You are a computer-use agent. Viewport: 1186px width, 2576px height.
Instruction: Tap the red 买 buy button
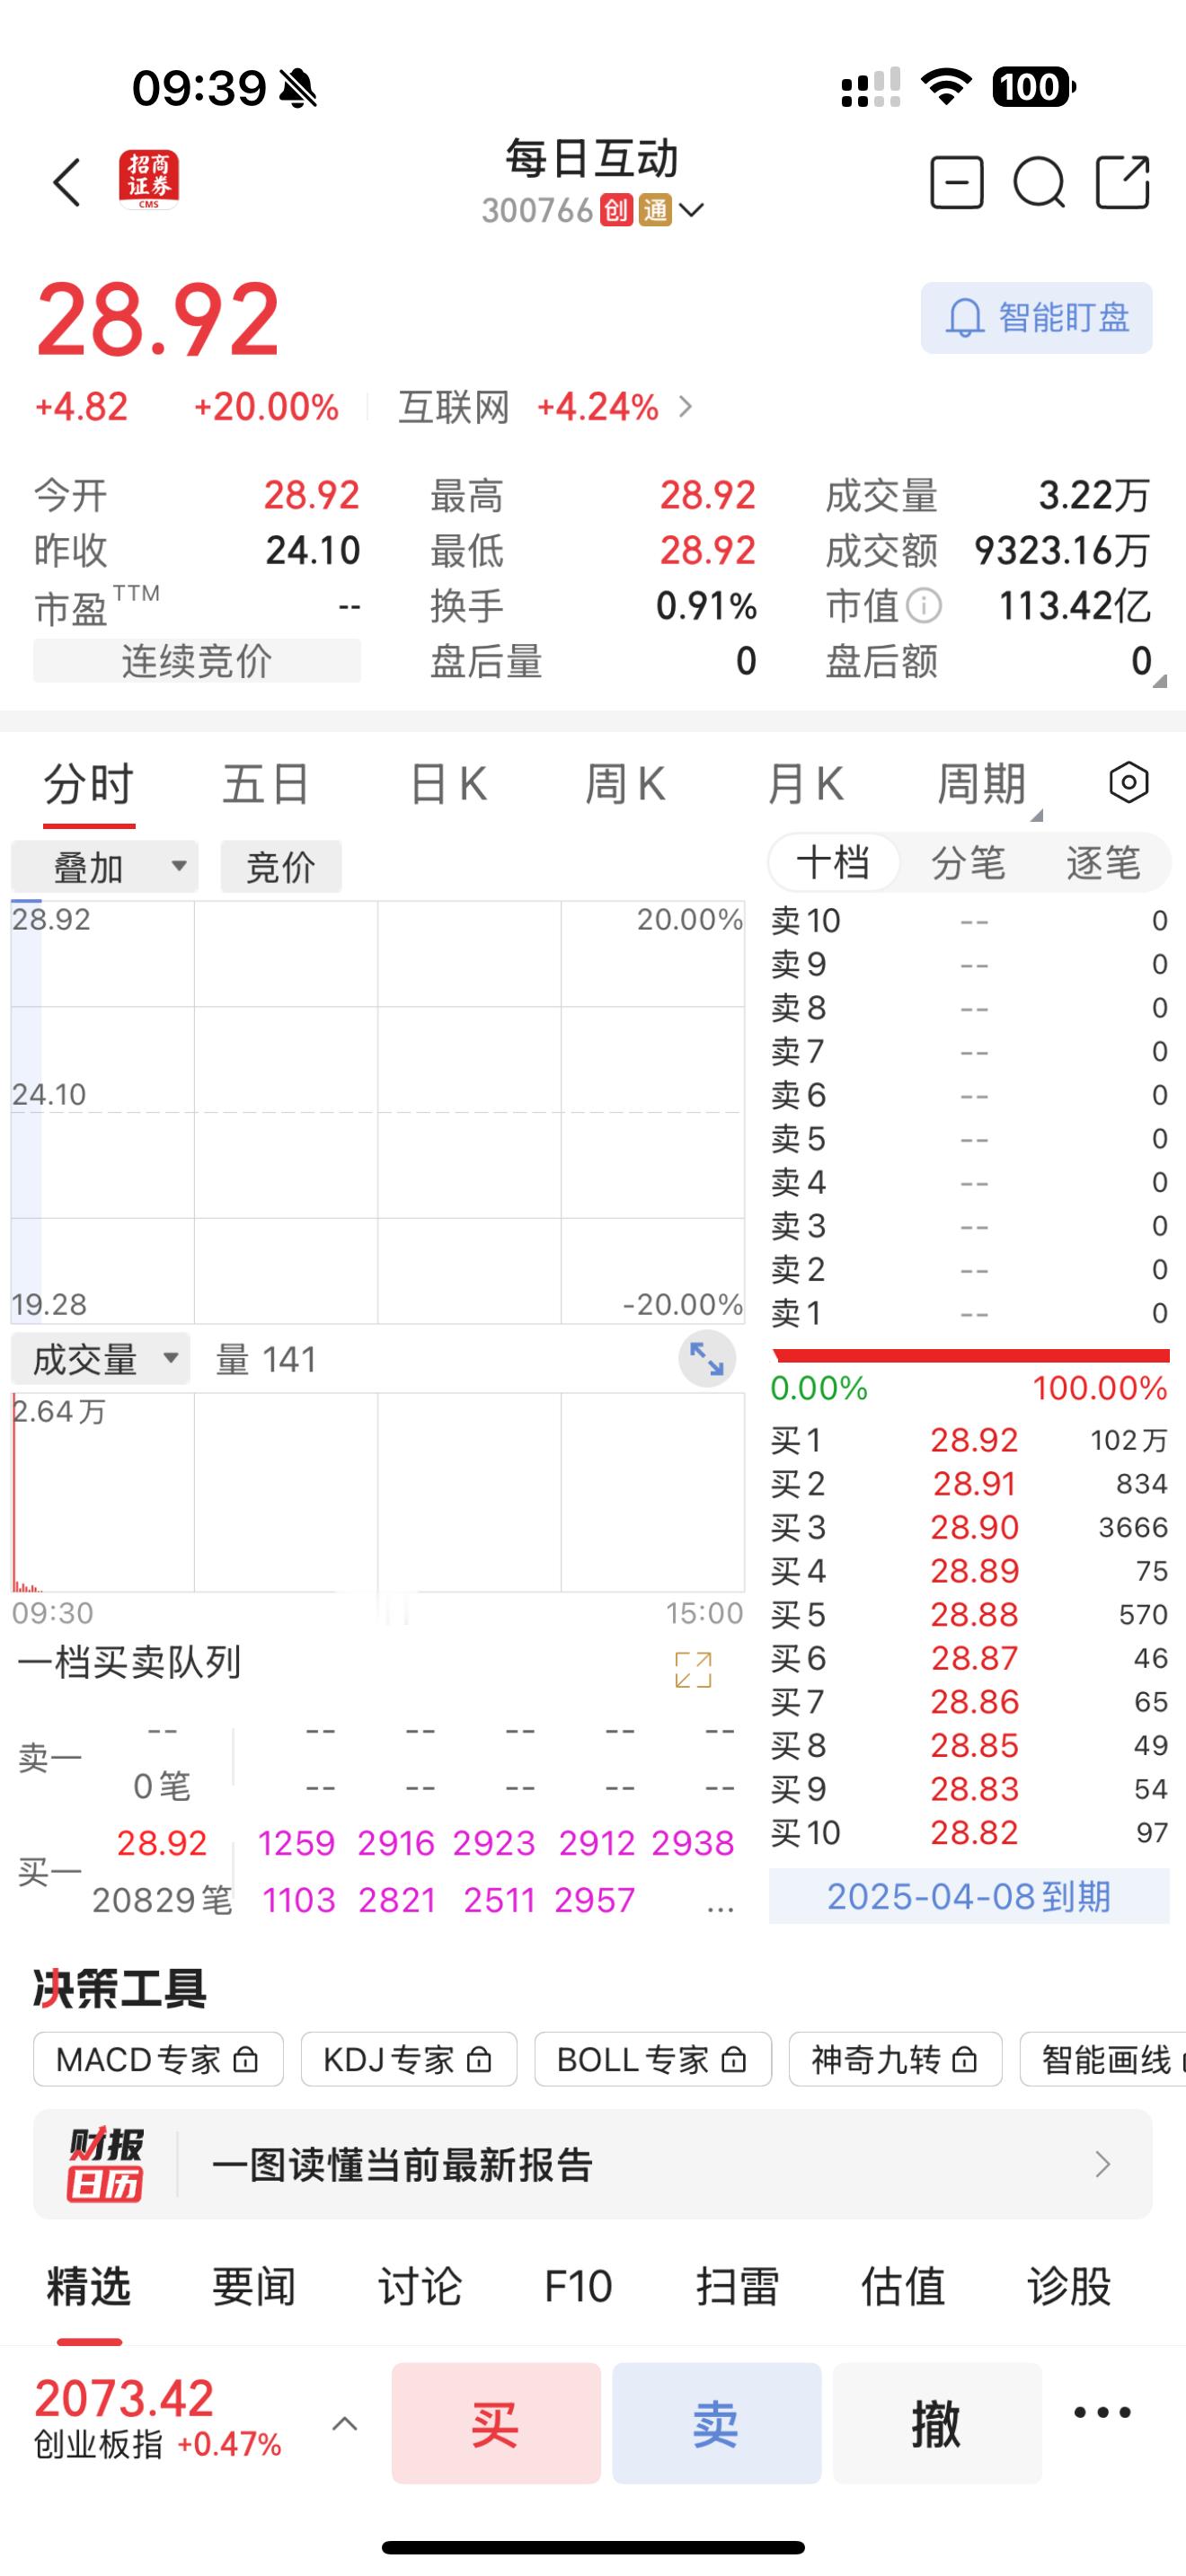pos(496,2424)
